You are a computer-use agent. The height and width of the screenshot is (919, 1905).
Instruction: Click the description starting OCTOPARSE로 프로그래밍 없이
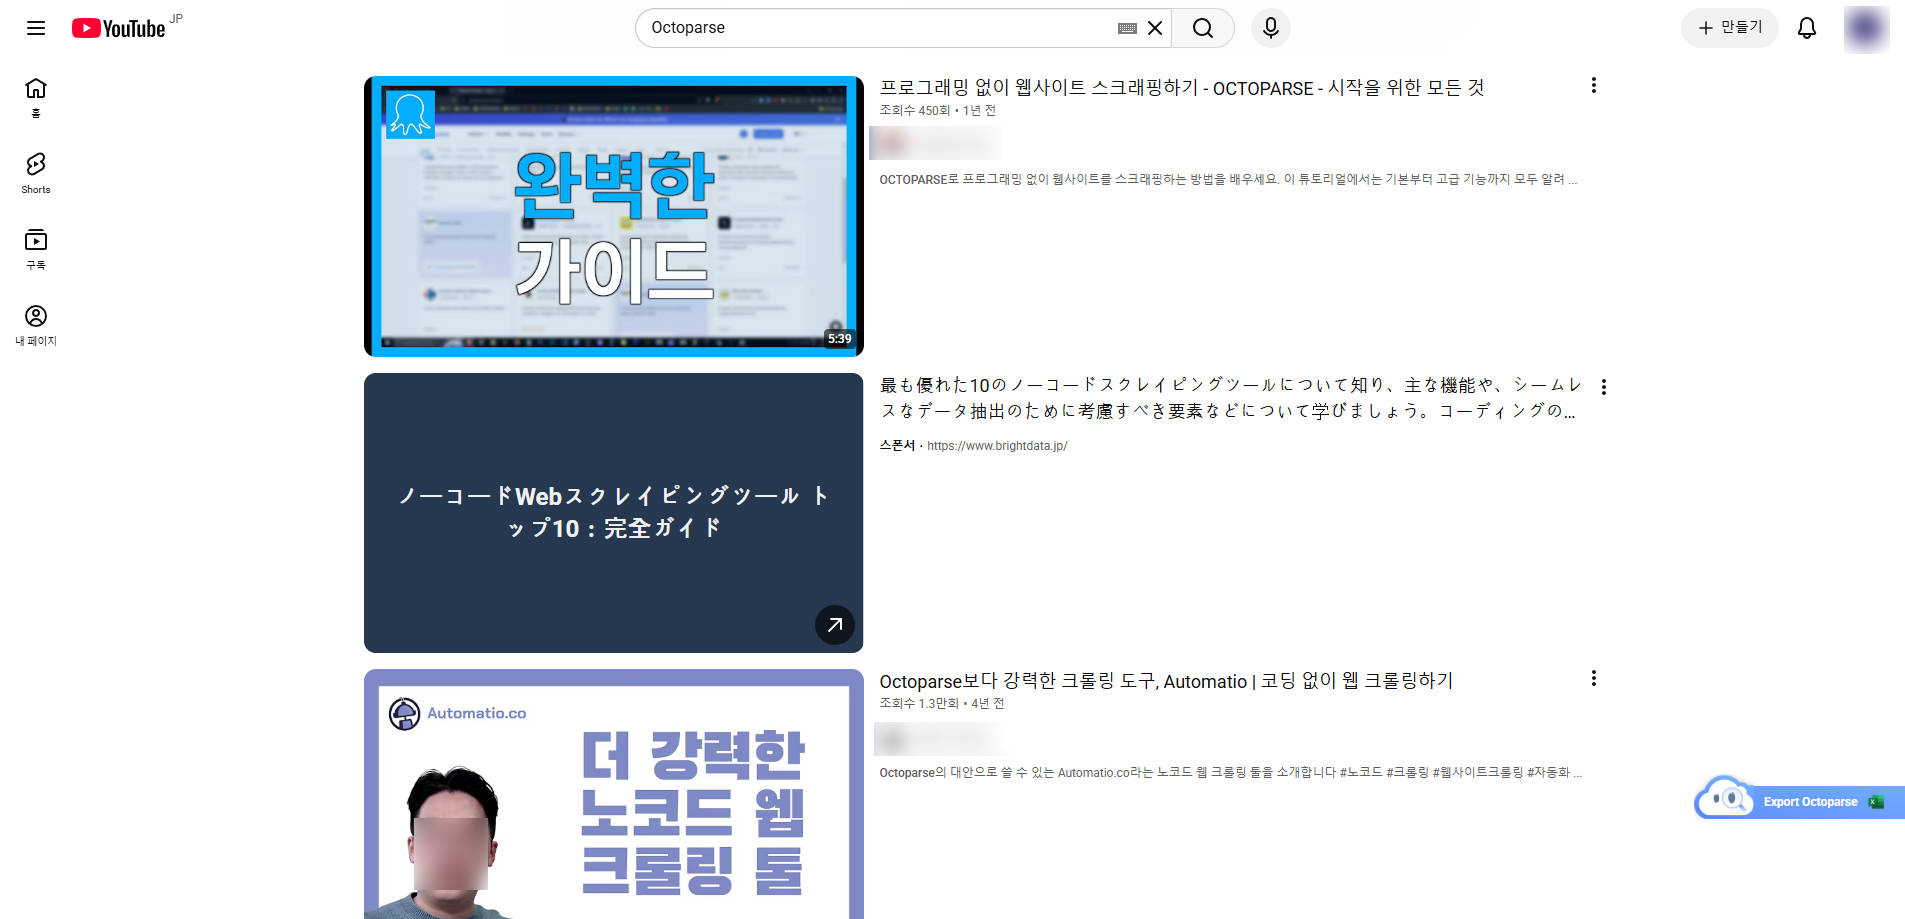(x=1228, y=180)
